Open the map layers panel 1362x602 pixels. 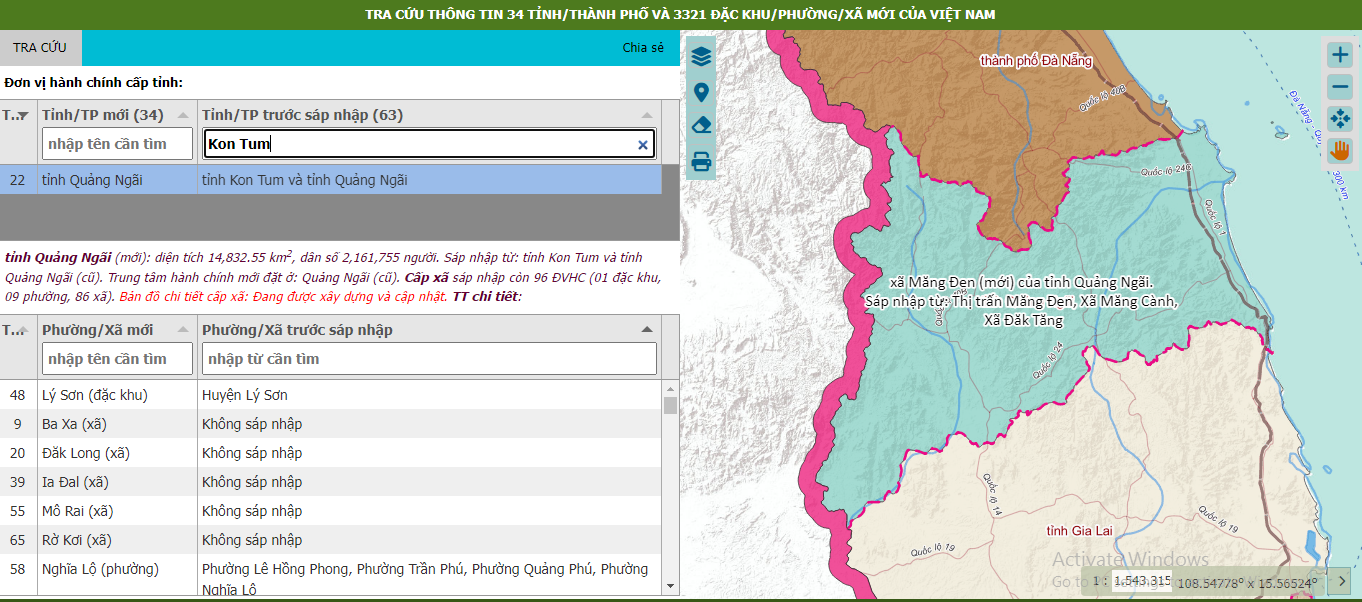(701, 57)
